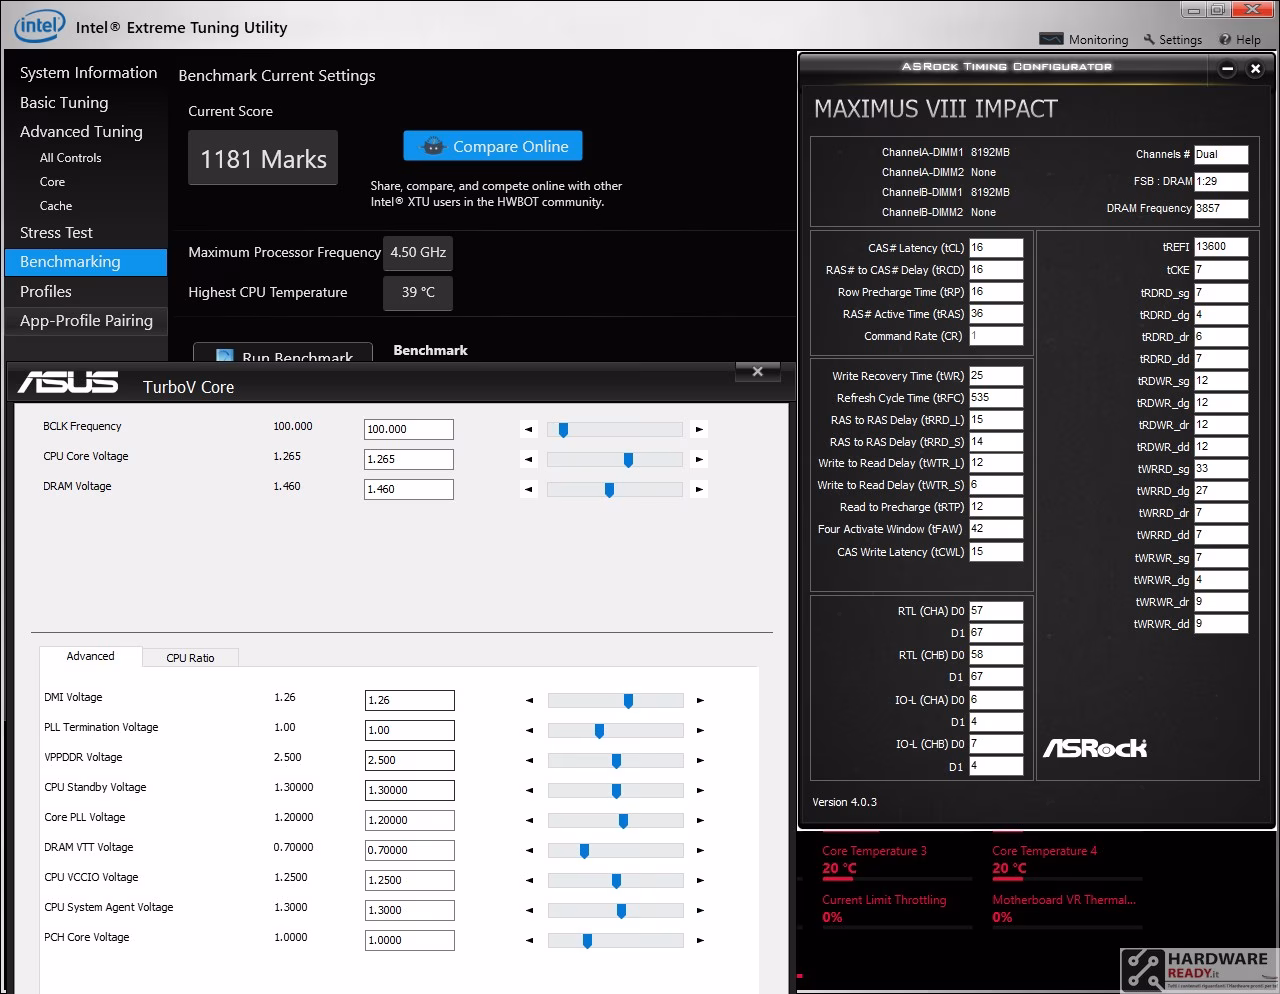
Task: Open Help question mark icon
Action: (x=1225, y=39)
